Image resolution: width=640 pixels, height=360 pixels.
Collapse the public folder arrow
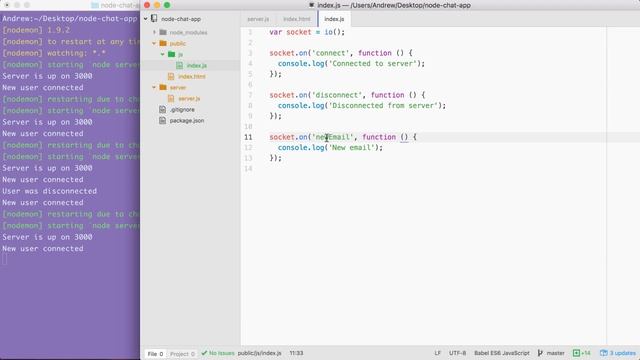(154, 43)
